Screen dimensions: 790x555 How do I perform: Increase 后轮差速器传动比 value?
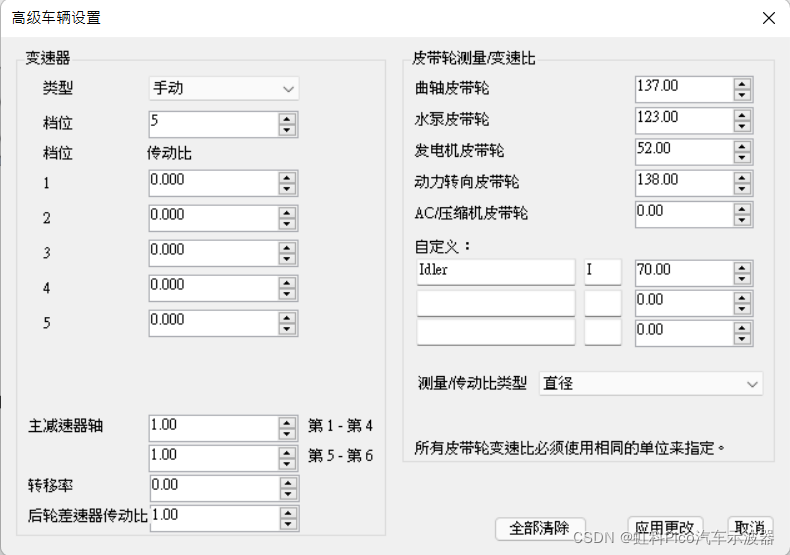coord(288,513)
